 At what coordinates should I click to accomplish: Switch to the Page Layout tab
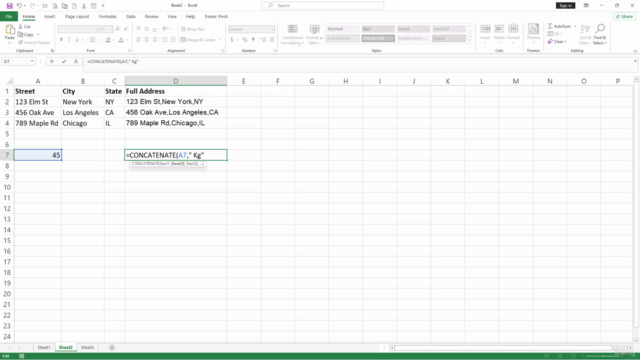(x=77, y=16)
